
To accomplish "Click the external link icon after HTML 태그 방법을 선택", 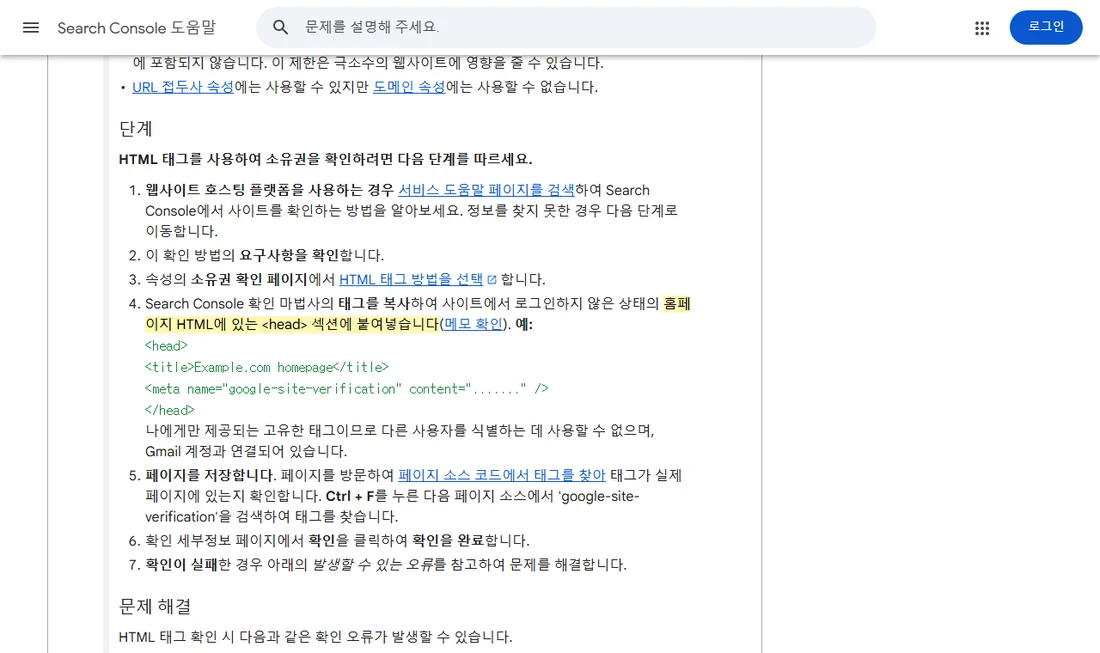I will point(492,280).
